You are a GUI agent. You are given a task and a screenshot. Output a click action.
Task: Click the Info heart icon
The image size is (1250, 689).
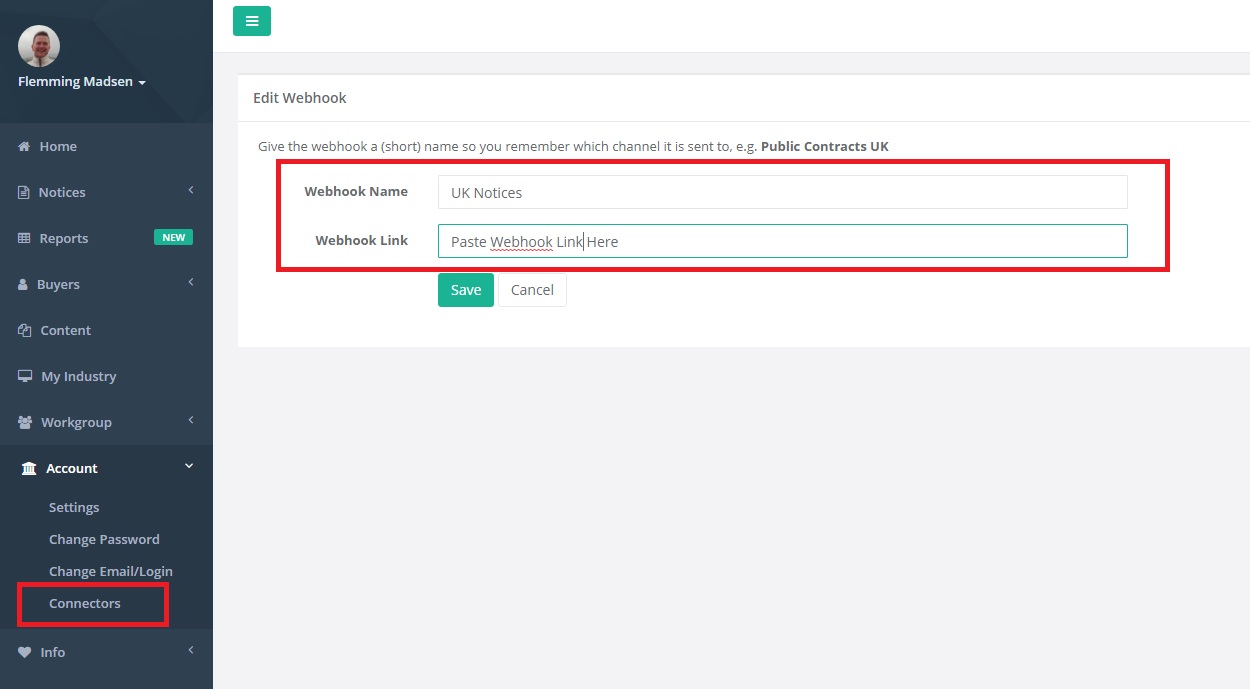click(23, 651)
